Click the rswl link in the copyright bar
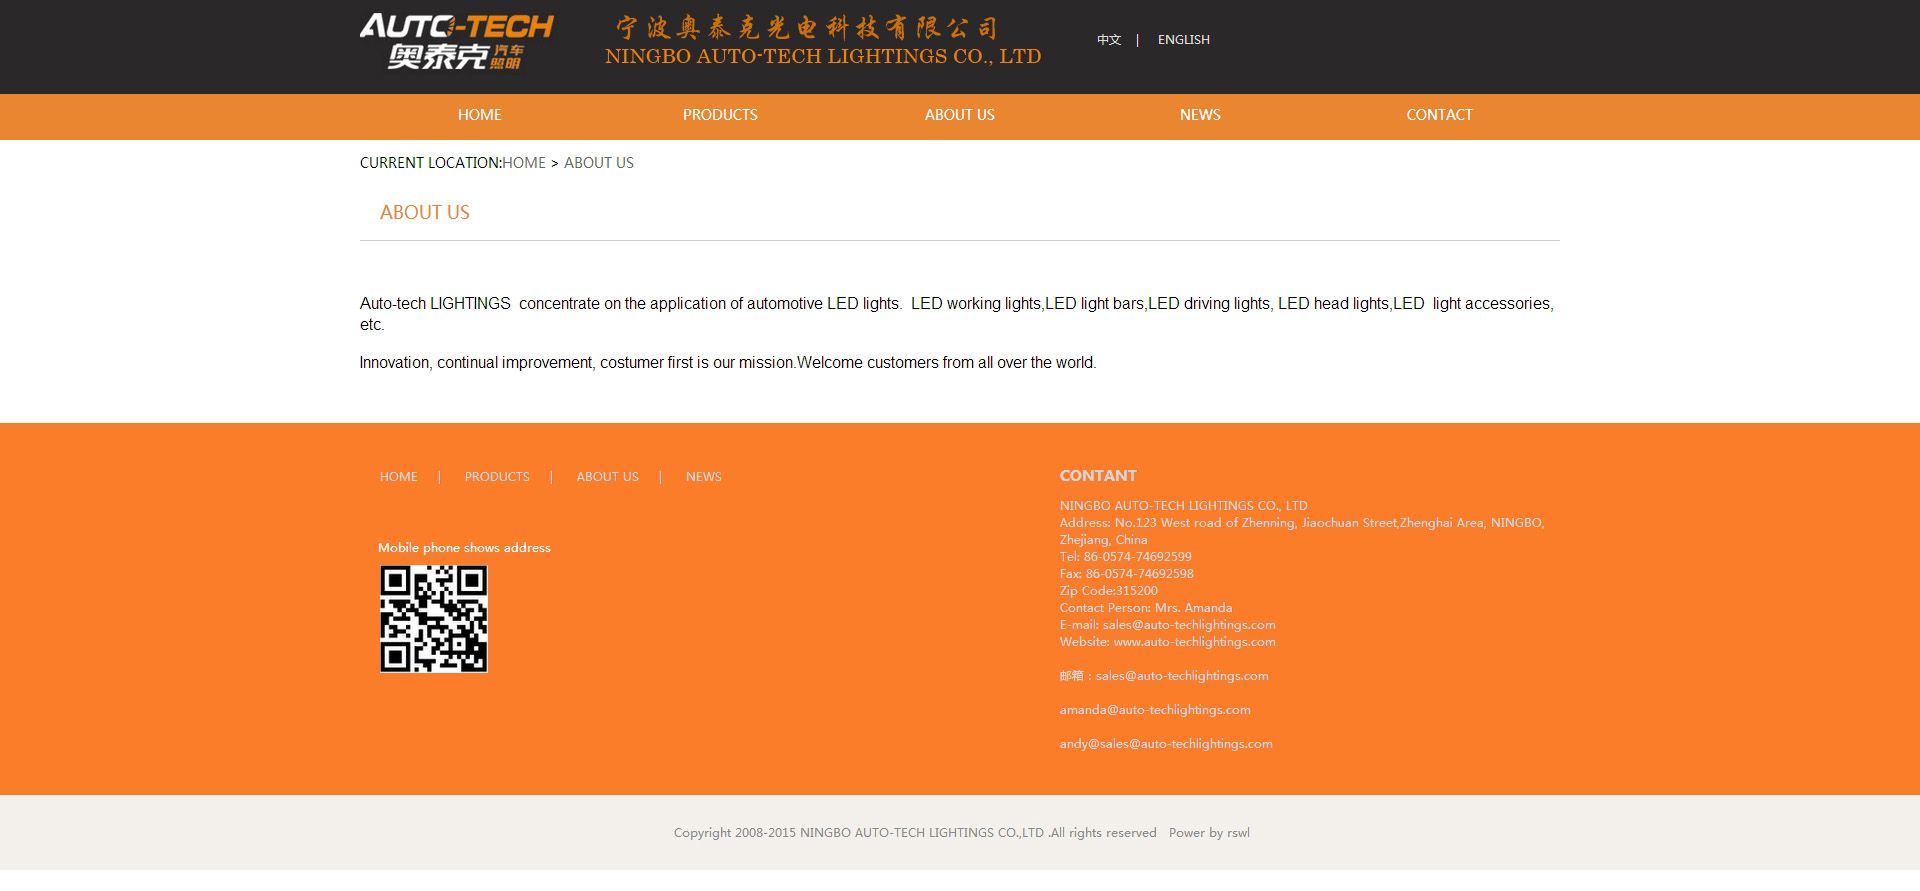 point(1238,833)
